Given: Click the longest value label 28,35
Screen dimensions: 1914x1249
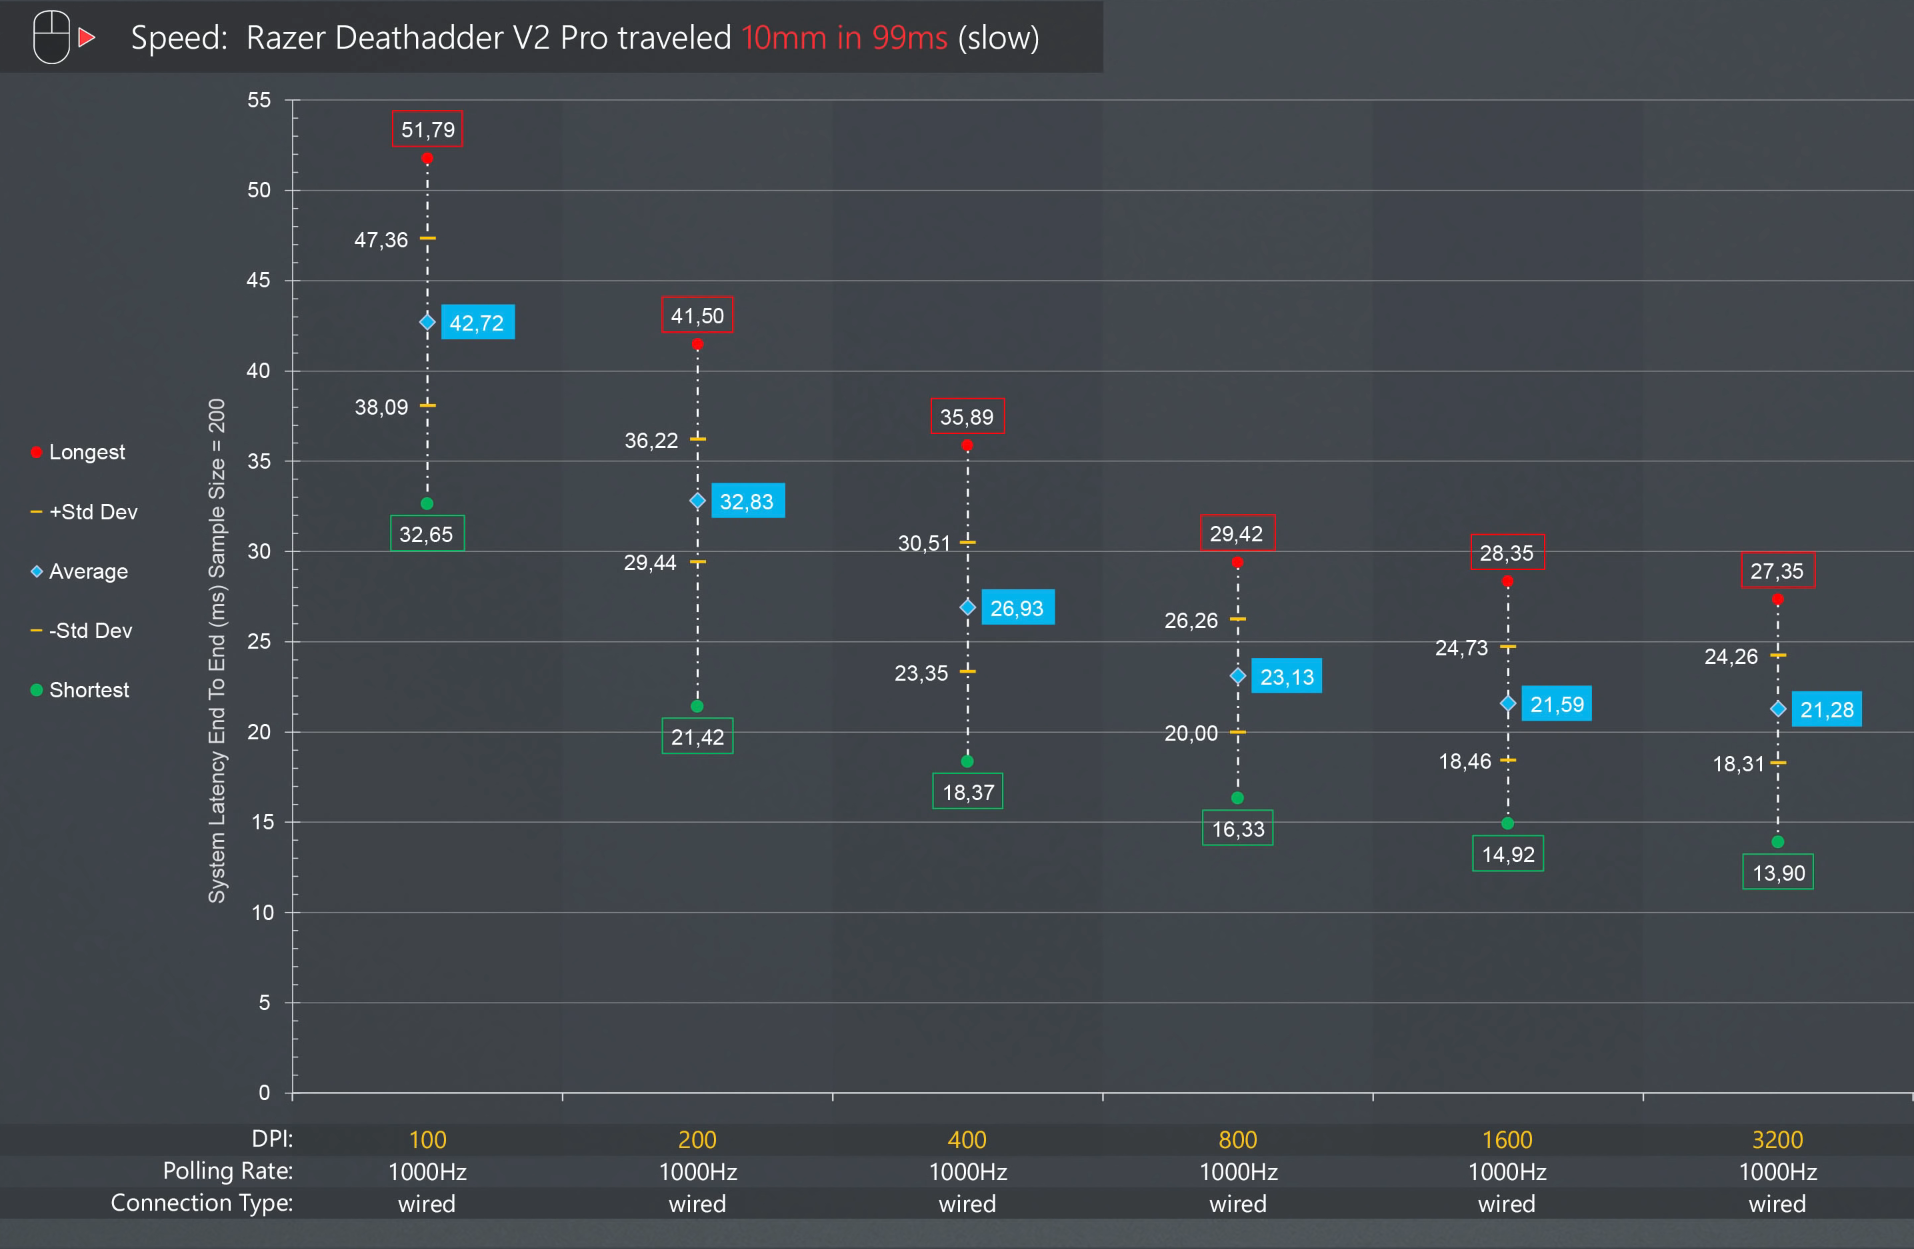Looking at the screenshot, I should [x=1507, y=552].
